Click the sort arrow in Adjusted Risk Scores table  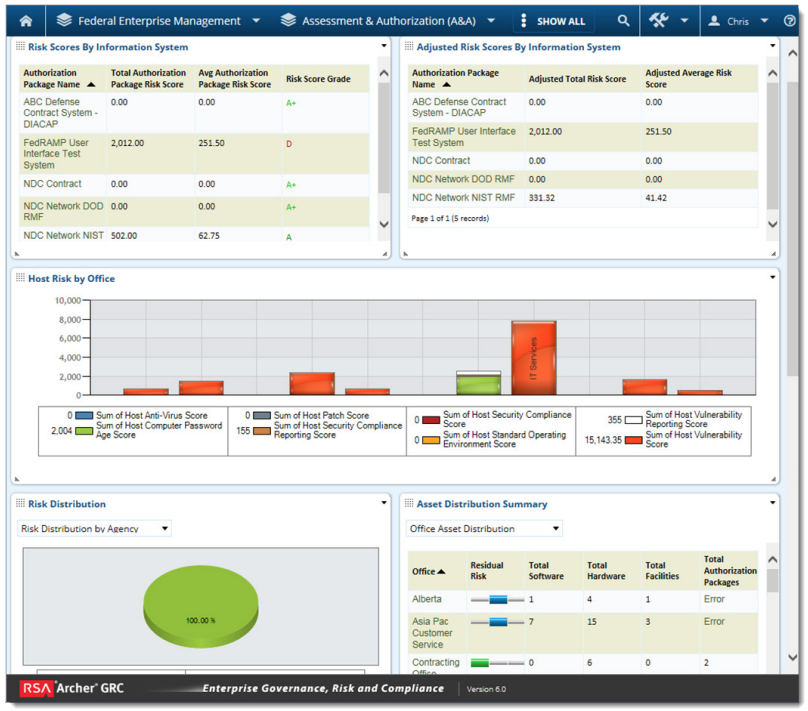coord(447,84)
